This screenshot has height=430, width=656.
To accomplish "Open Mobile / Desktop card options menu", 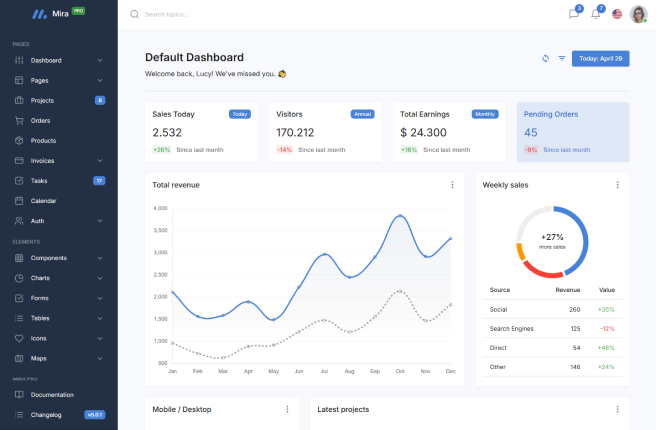I will point(287,409).
